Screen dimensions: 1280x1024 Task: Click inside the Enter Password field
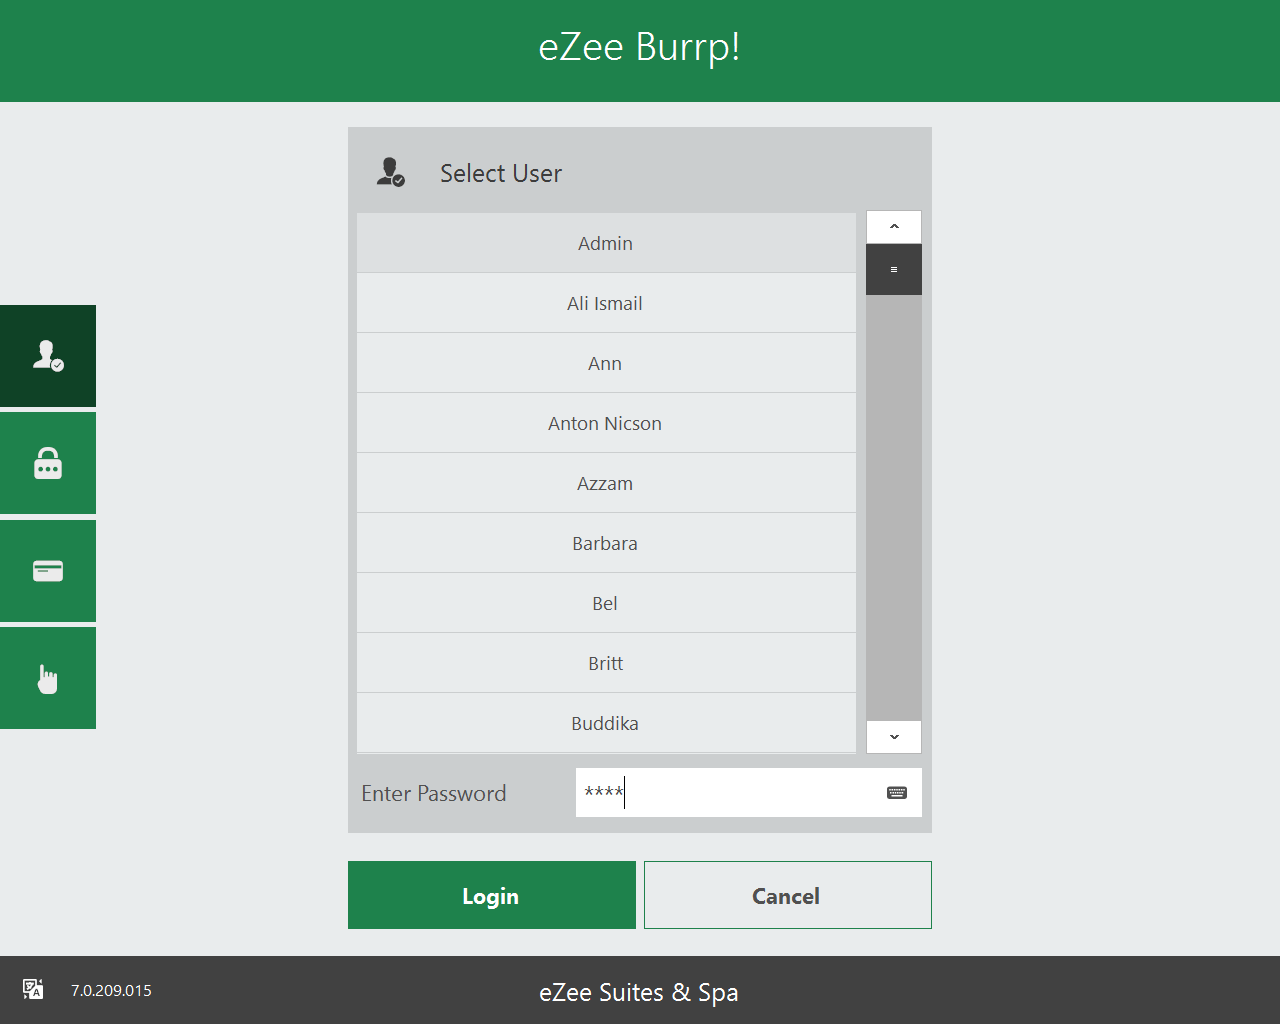[x=730, y=792]
